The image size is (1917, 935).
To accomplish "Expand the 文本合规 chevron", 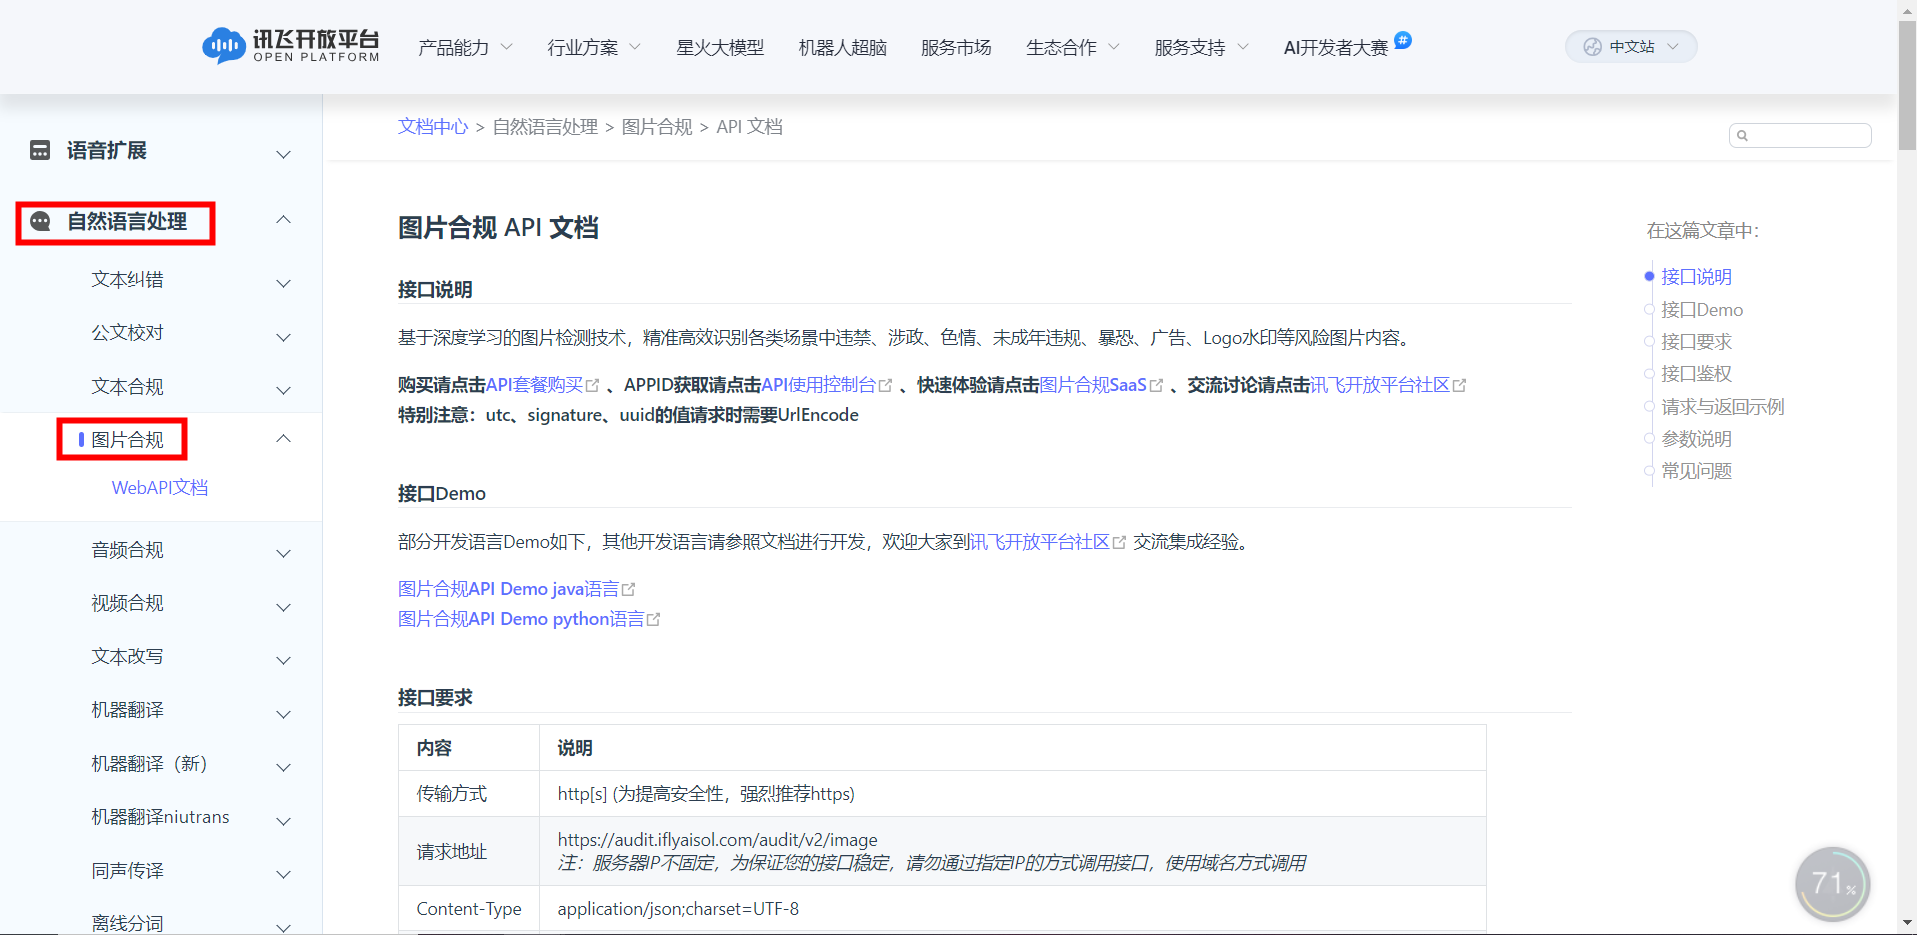I will point(284,390).
